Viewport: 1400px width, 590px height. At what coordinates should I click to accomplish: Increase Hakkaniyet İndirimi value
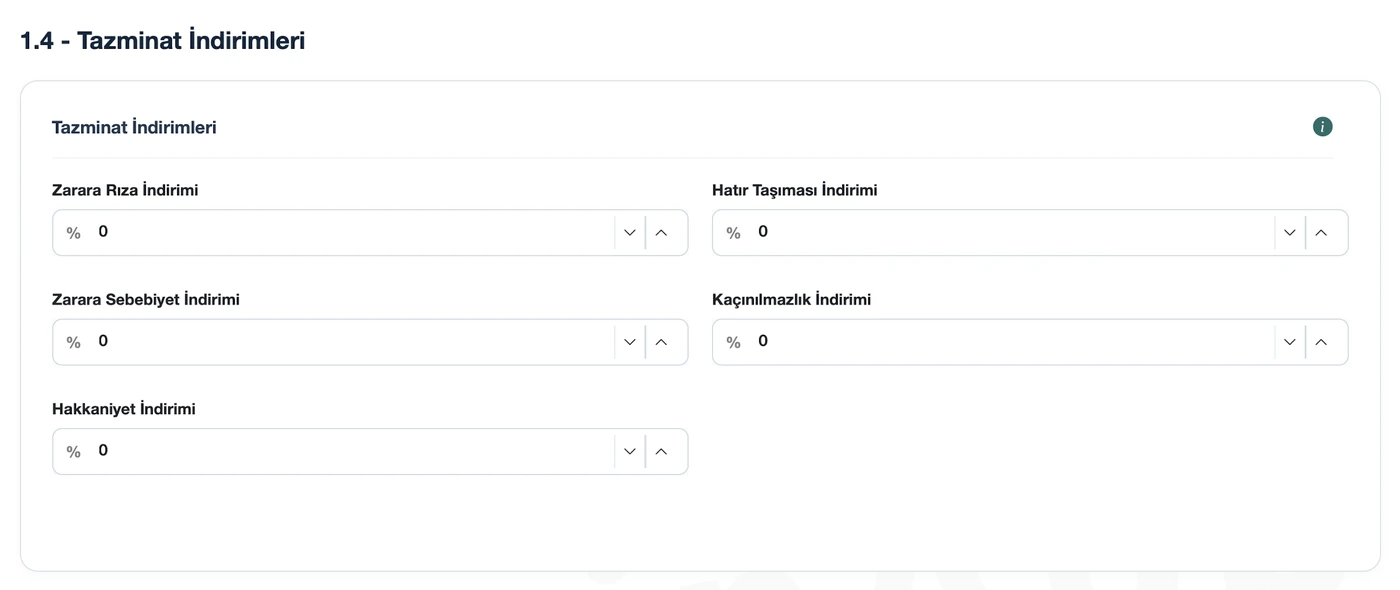[661, 451]
